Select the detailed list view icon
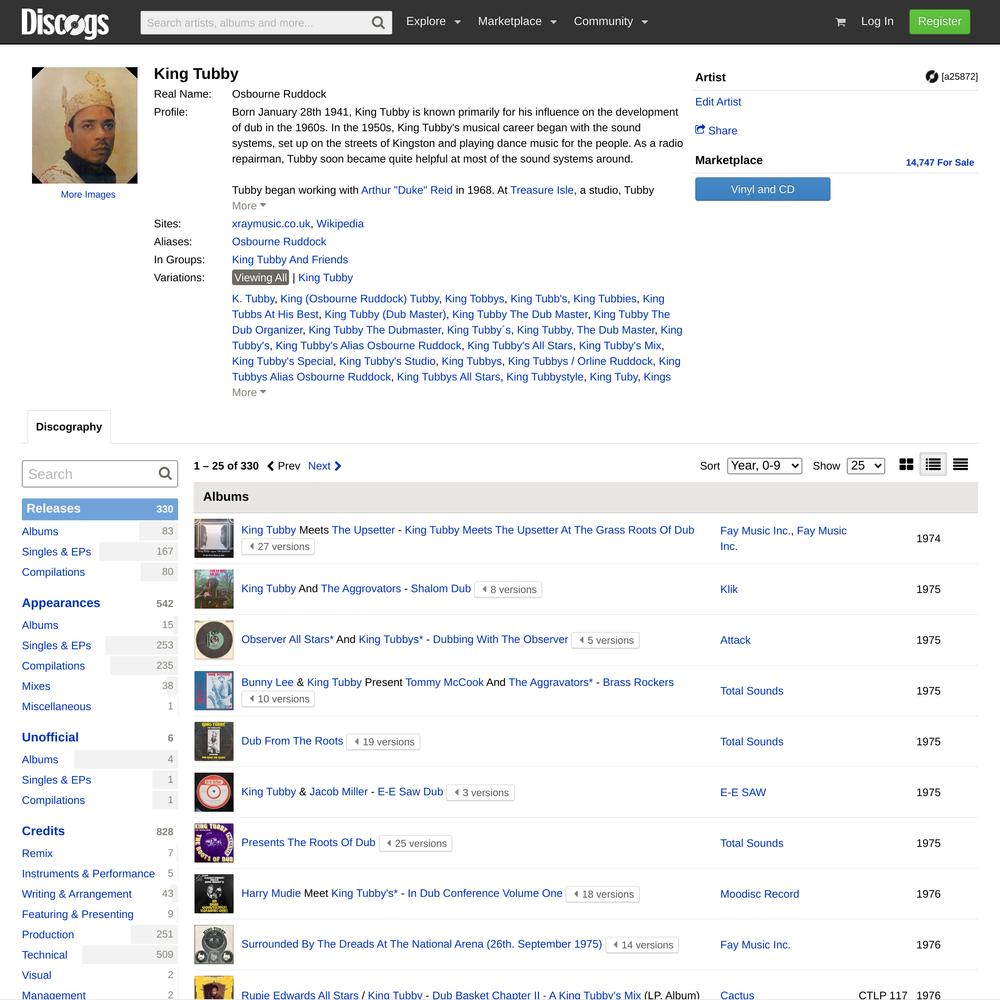Screen dimensions: 1000x1000 933,465
